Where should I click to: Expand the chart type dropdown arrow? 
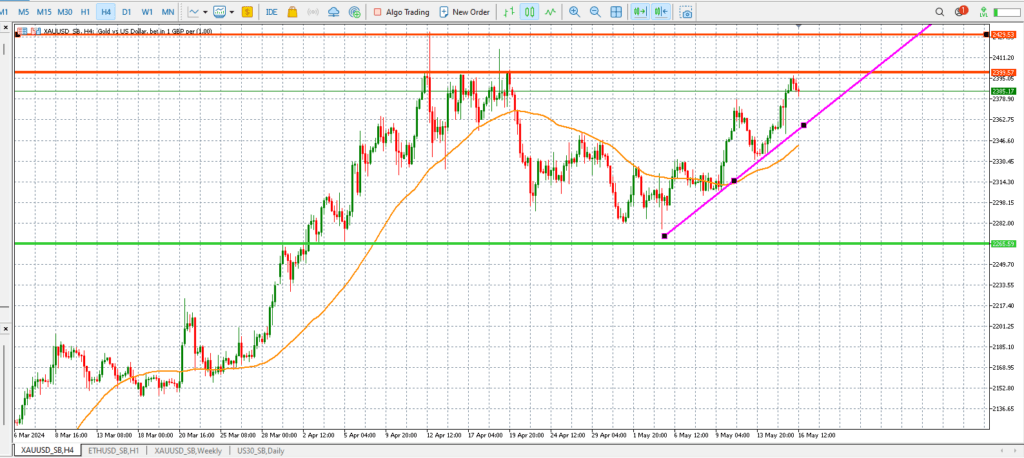click(x=205, y=12)
